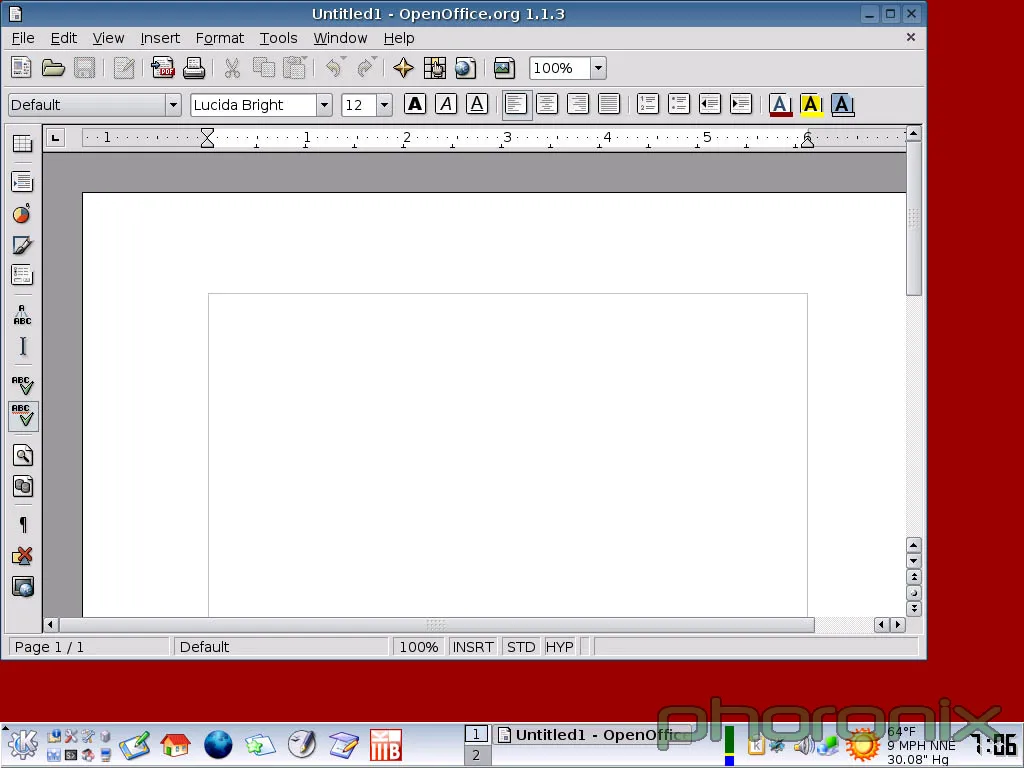Image resolution: width=1024 pixels, height=768 pixels.
Task: Open Find and Replace magnifier icon
Action: click(23, 455)
